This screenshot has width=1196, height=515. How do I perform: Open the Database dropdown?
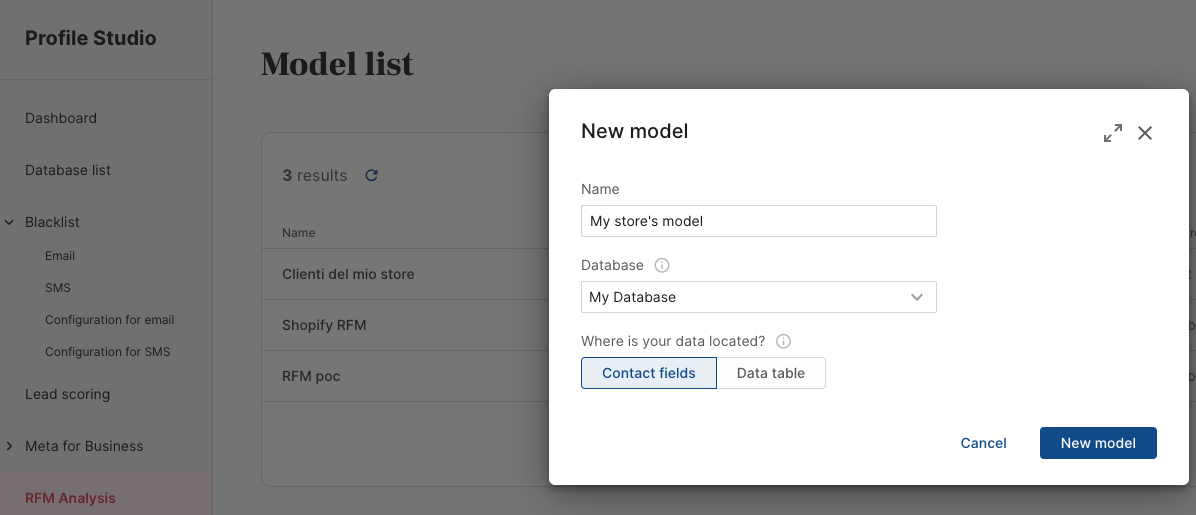pos(758,297)
